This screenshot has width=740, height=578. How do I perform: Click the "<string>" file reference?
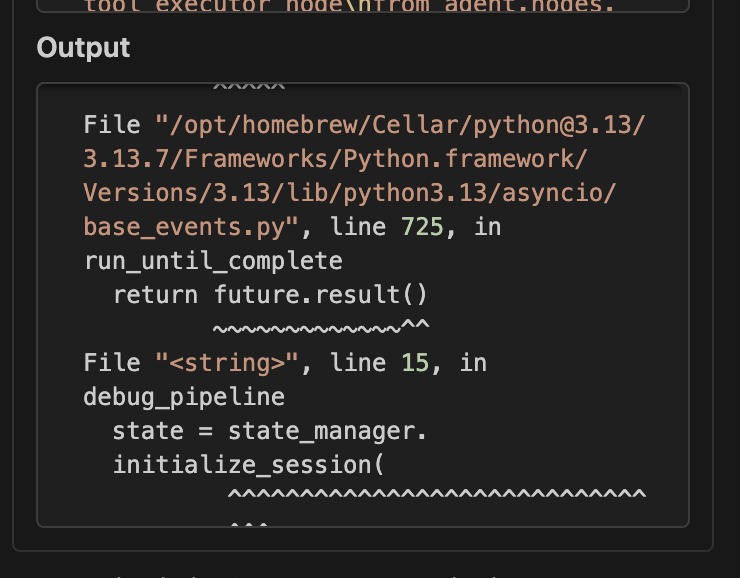click(x=227, y=363)
